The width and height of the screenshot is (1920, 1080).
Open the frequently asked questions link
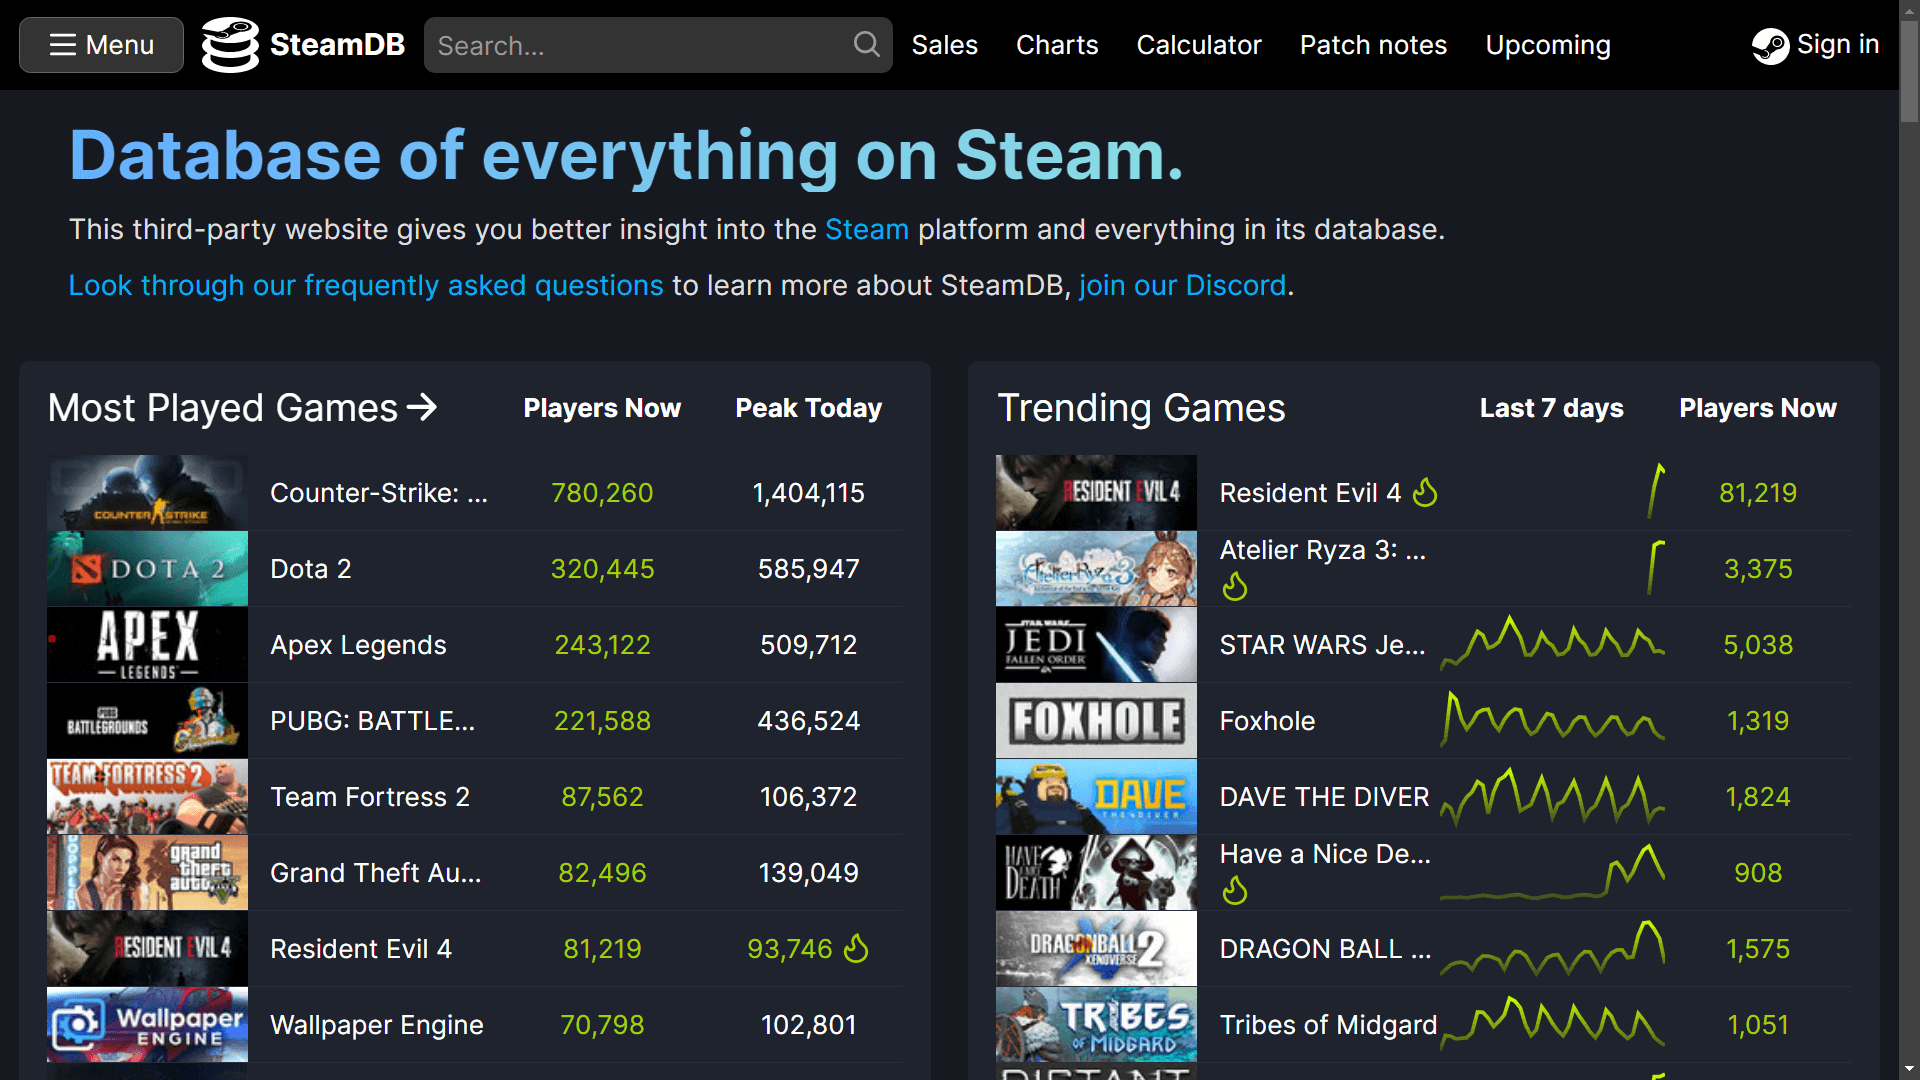pyautogui.click(x=365, y=285)
